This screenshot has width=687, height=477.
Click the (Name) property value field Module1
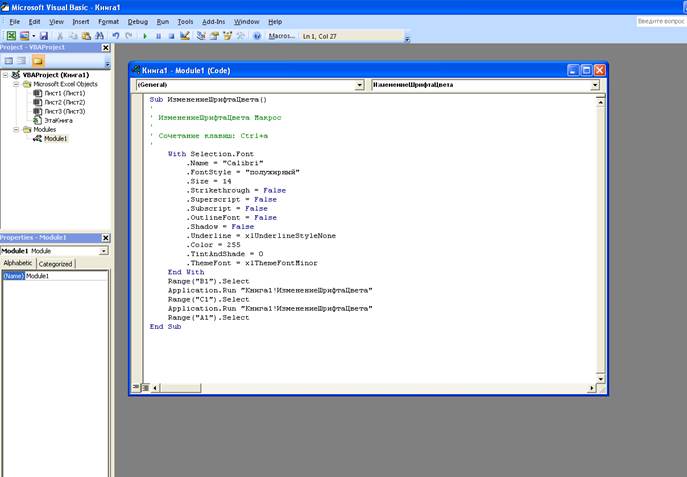coord(66,276)
